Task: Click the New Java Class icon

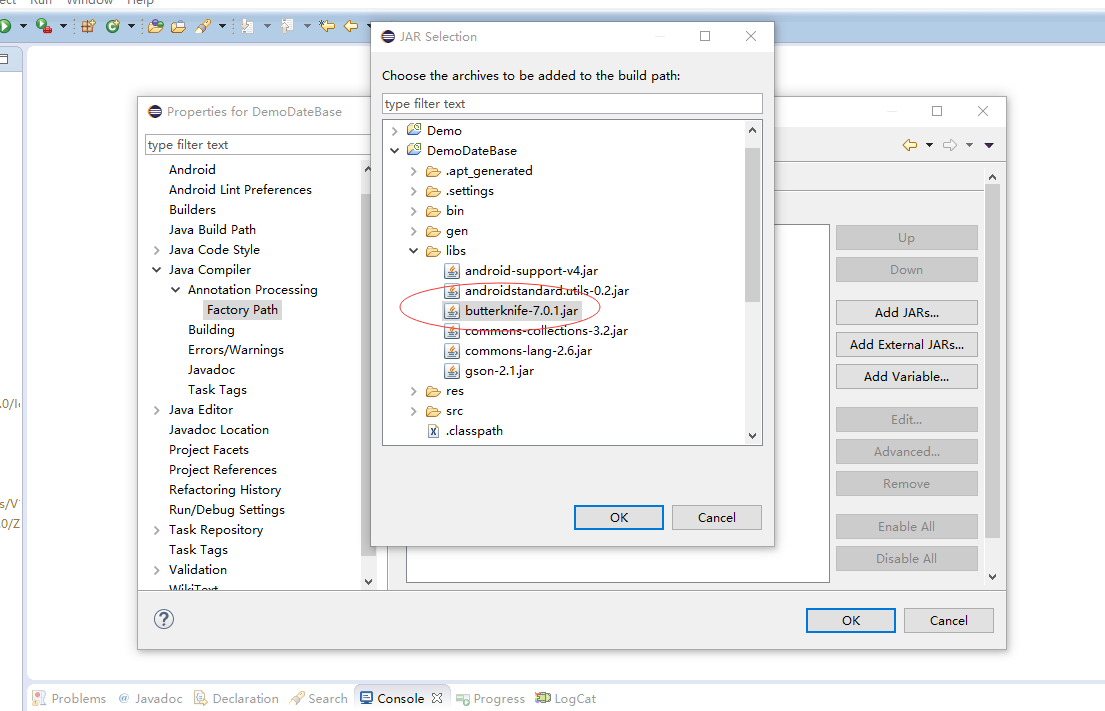Action: point(113,26)
